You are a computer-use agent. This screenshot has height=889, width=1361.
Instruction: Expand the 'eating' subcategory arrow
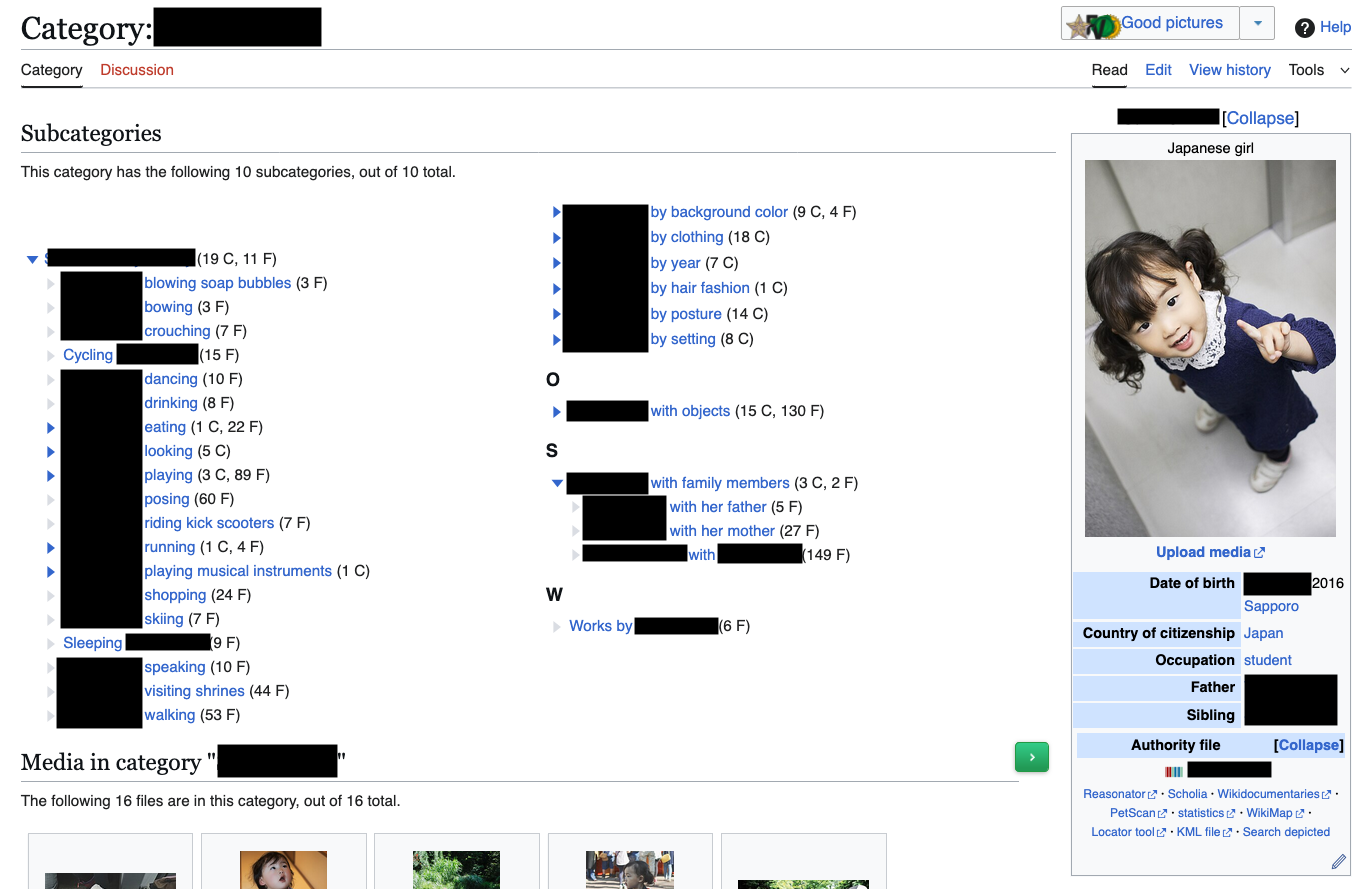51,427
